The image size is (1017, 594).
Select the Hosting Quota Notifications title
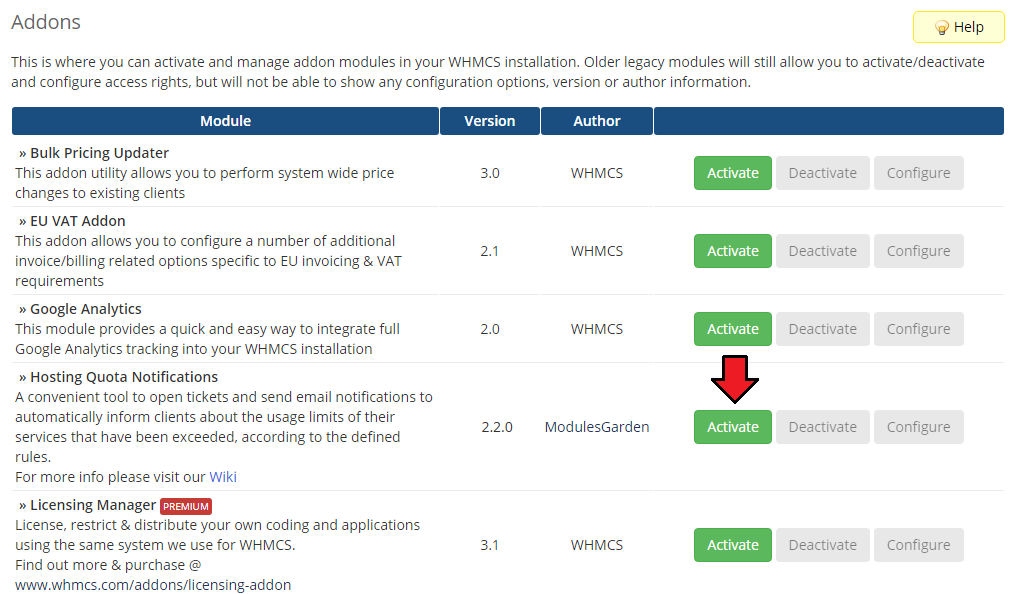[124, 377]
